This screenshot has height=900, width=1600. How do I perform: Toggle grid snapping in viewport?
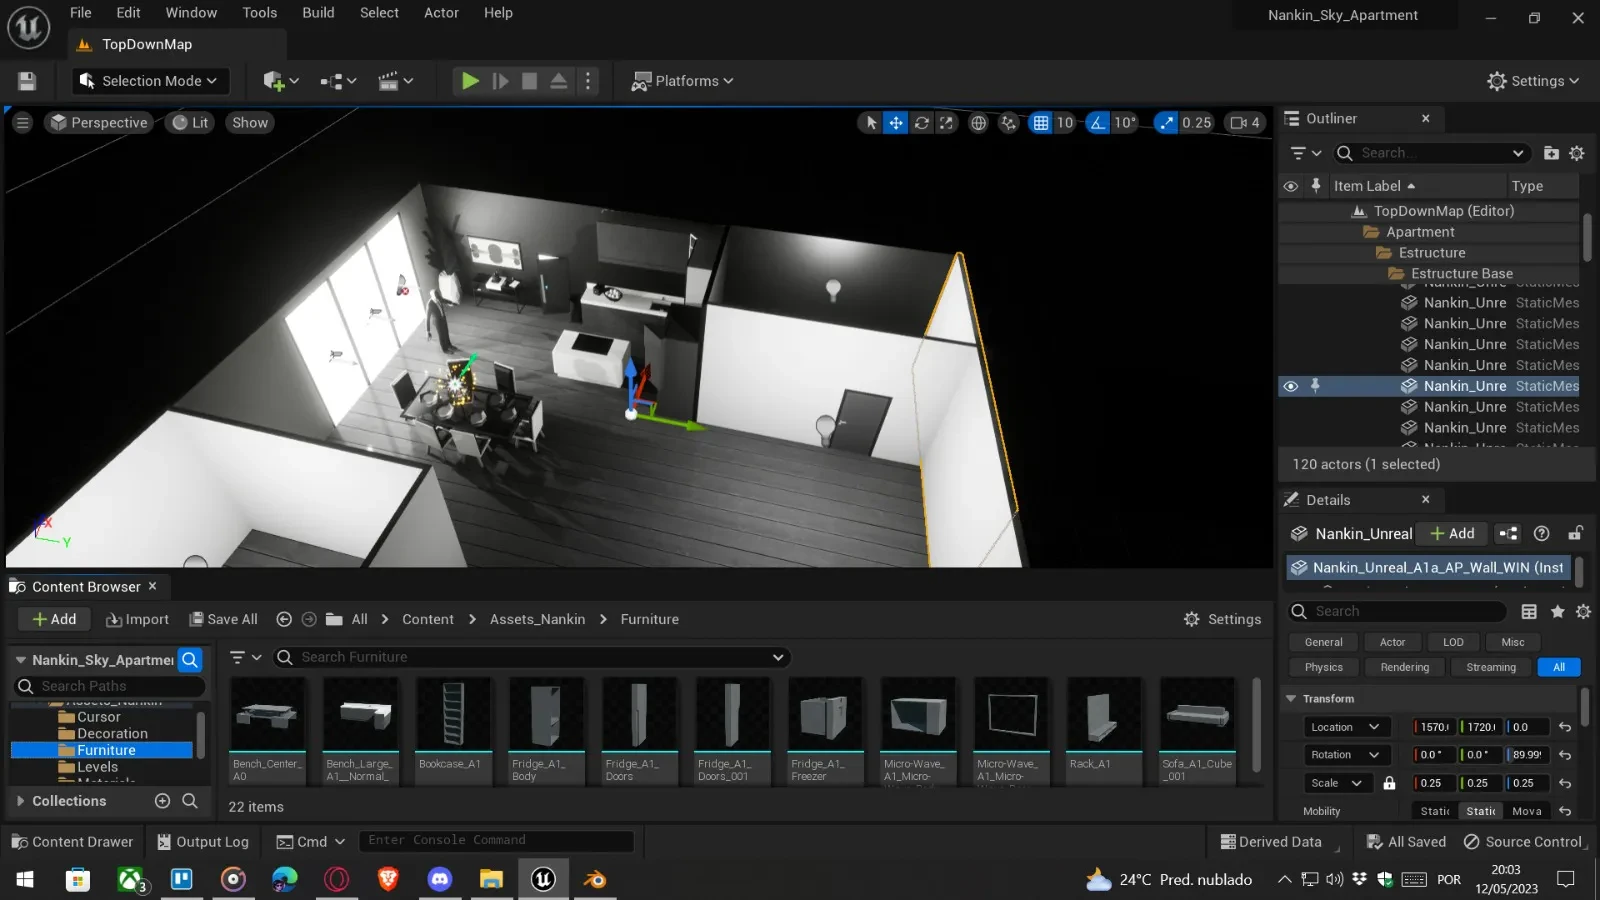pos(1041,123)
